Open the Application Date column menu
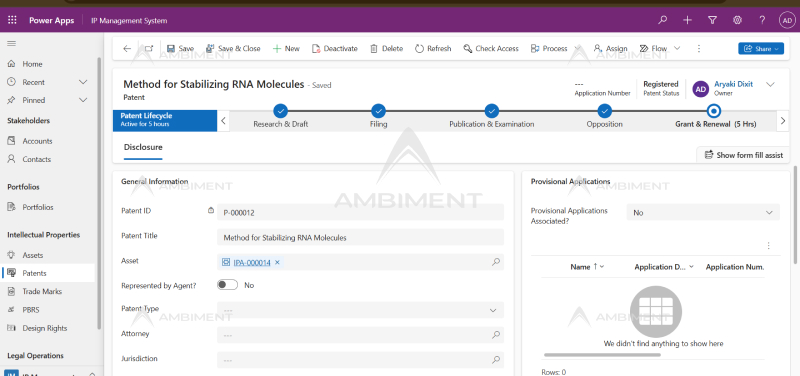800x376 pixels. 691,267
